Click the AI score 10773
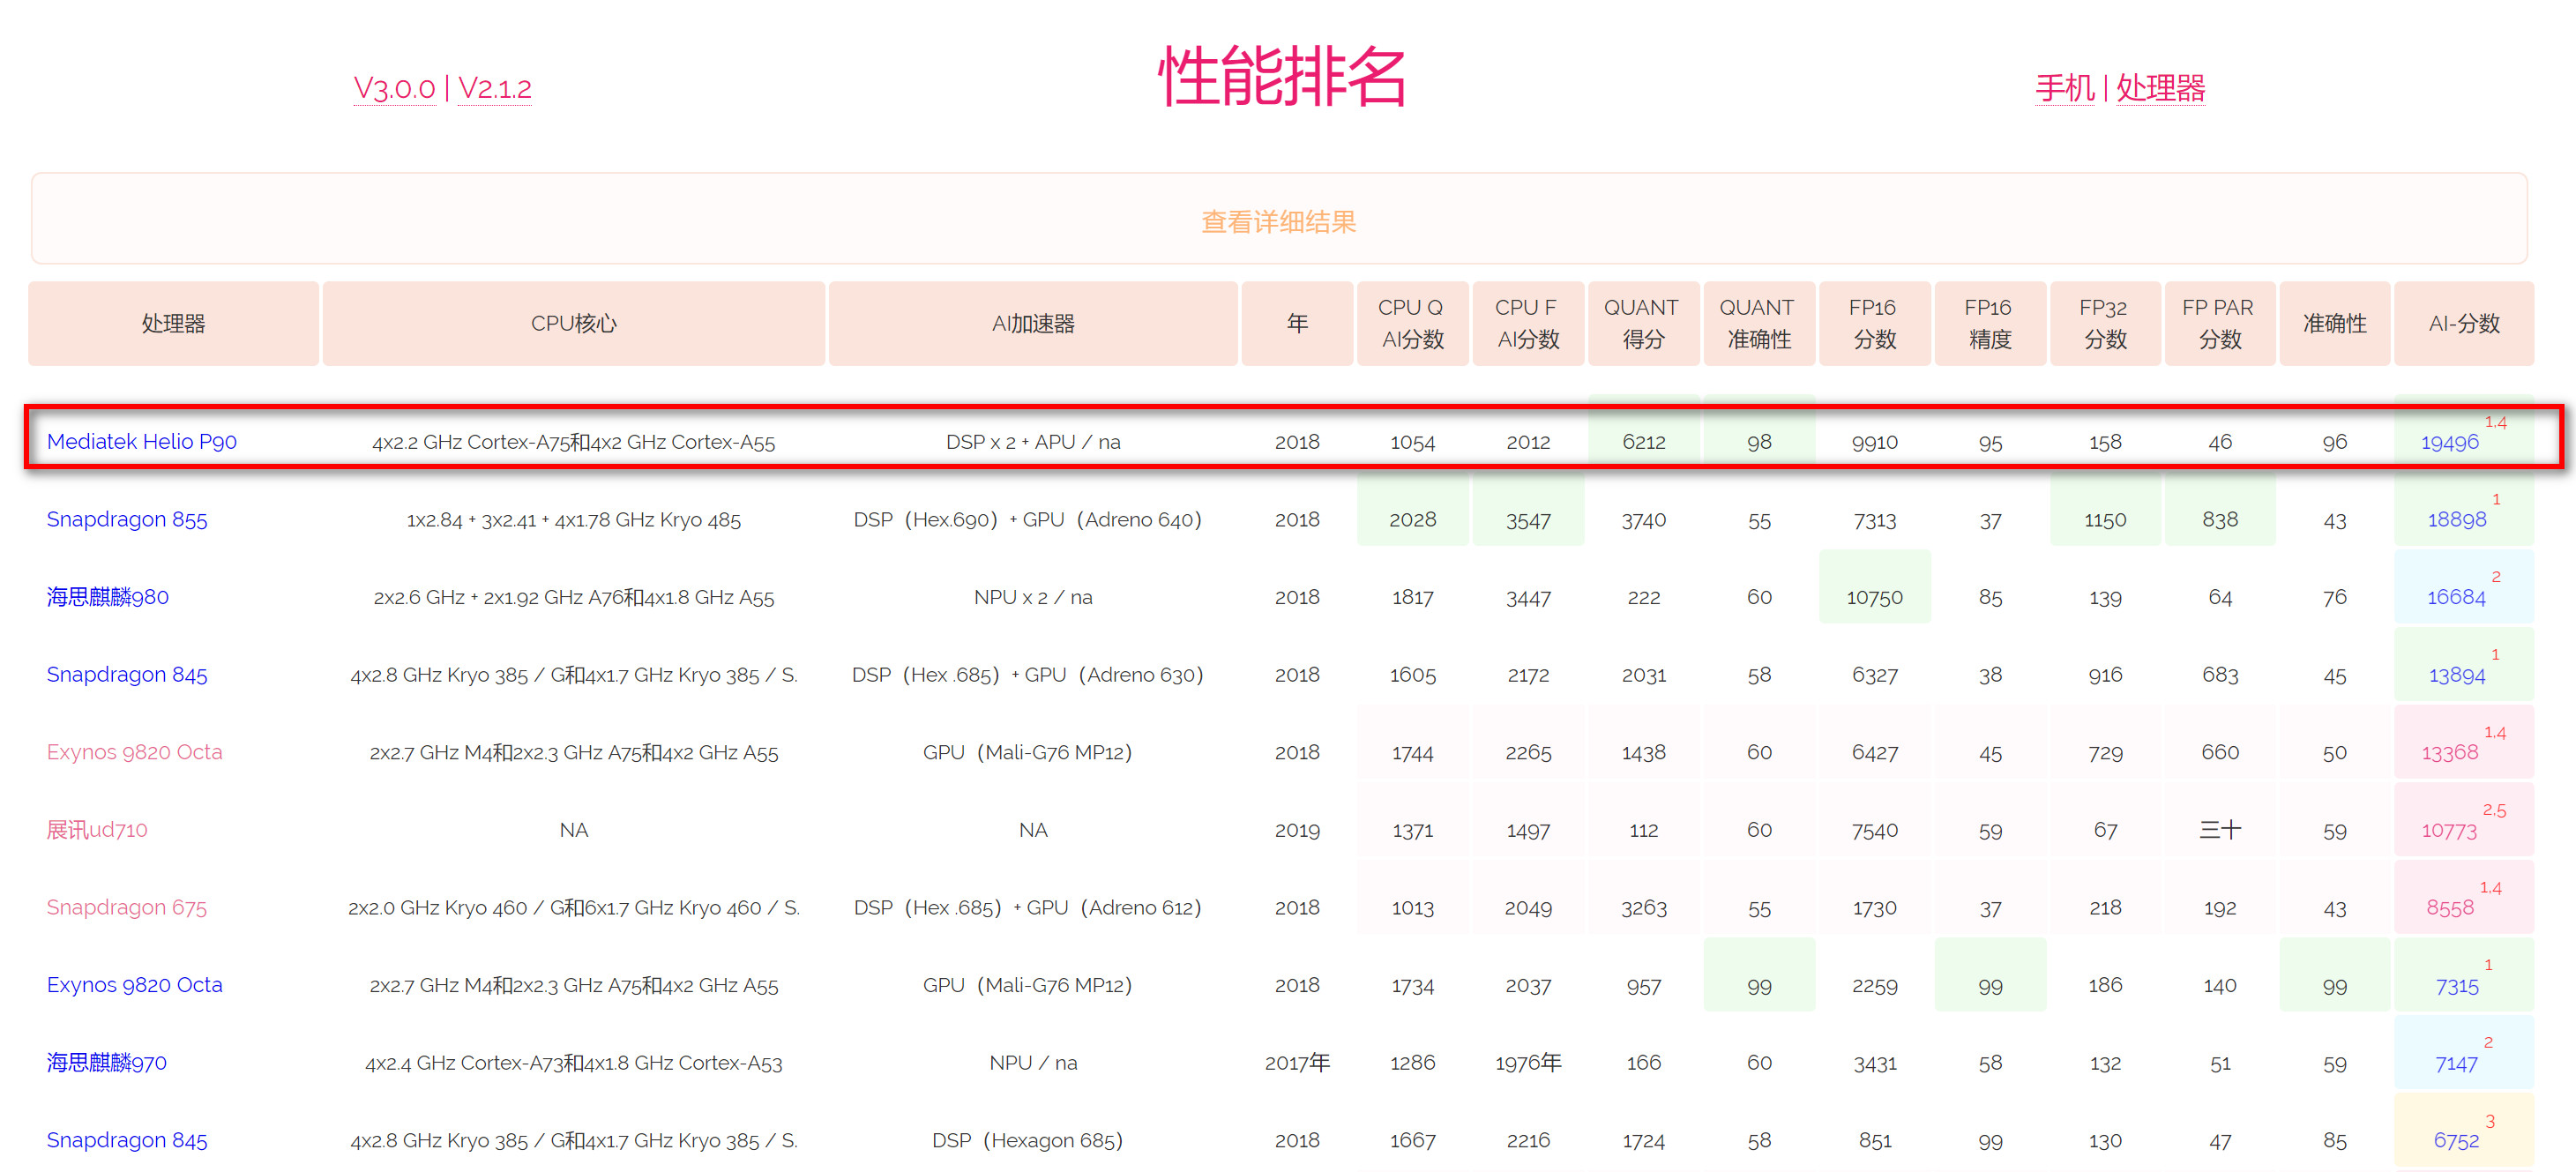 pyautogui.click(x=2449, y=830)
